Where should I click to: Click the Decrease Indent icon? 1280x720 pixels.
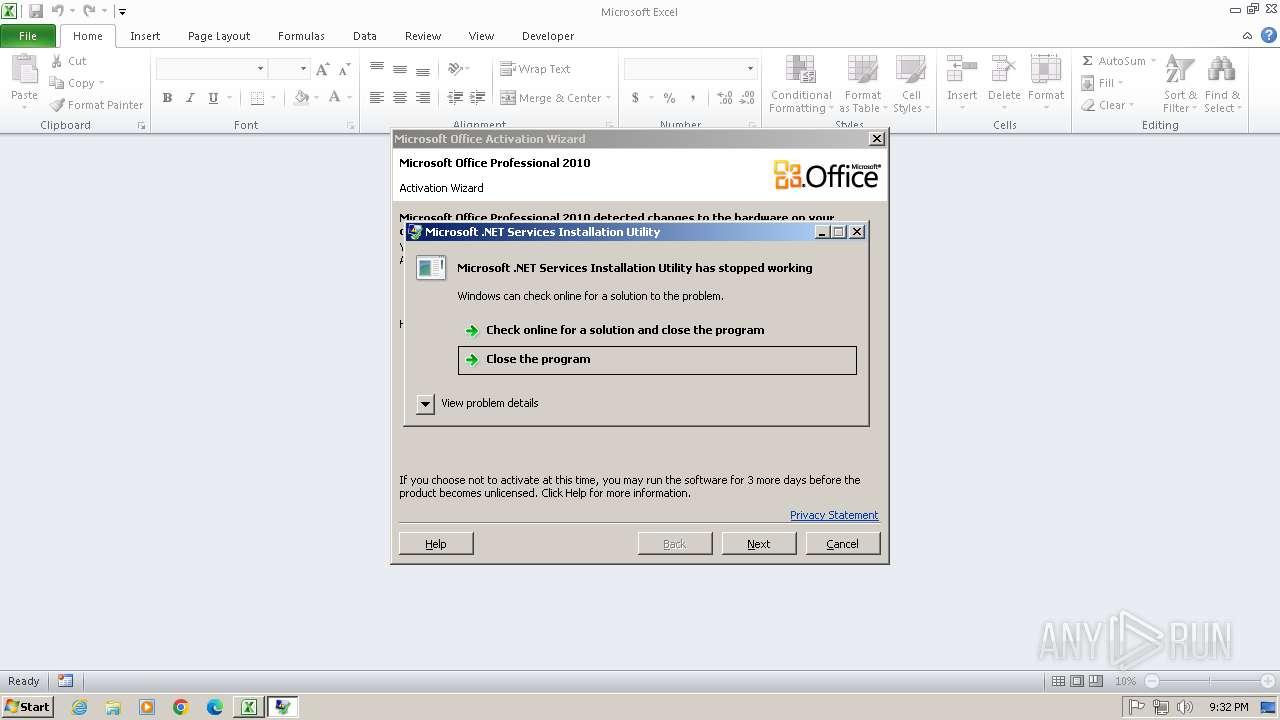click(455, 98)
